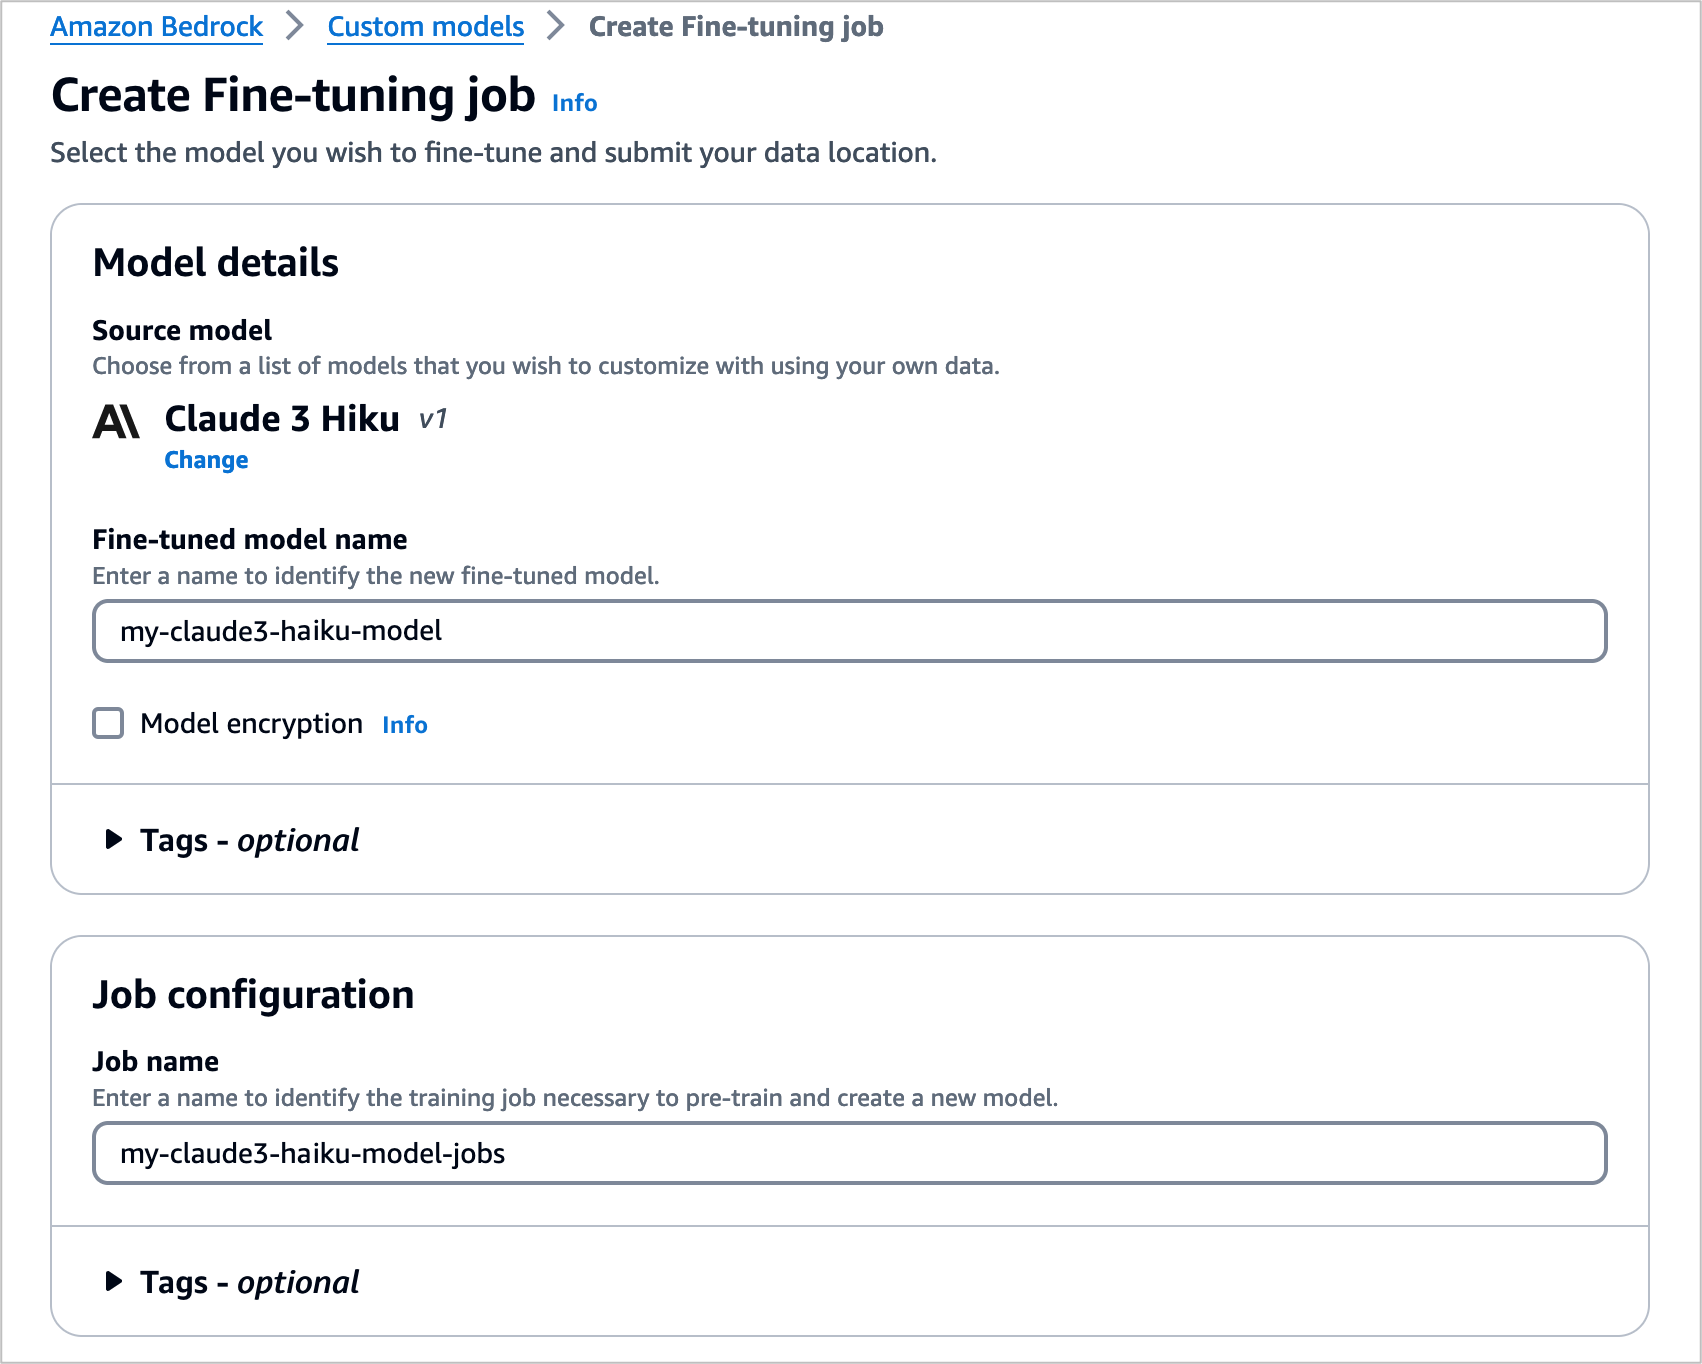Click the Claude 3 Hiku model name
This screenshot has height=1364, width=1702.
coord(282,419)
